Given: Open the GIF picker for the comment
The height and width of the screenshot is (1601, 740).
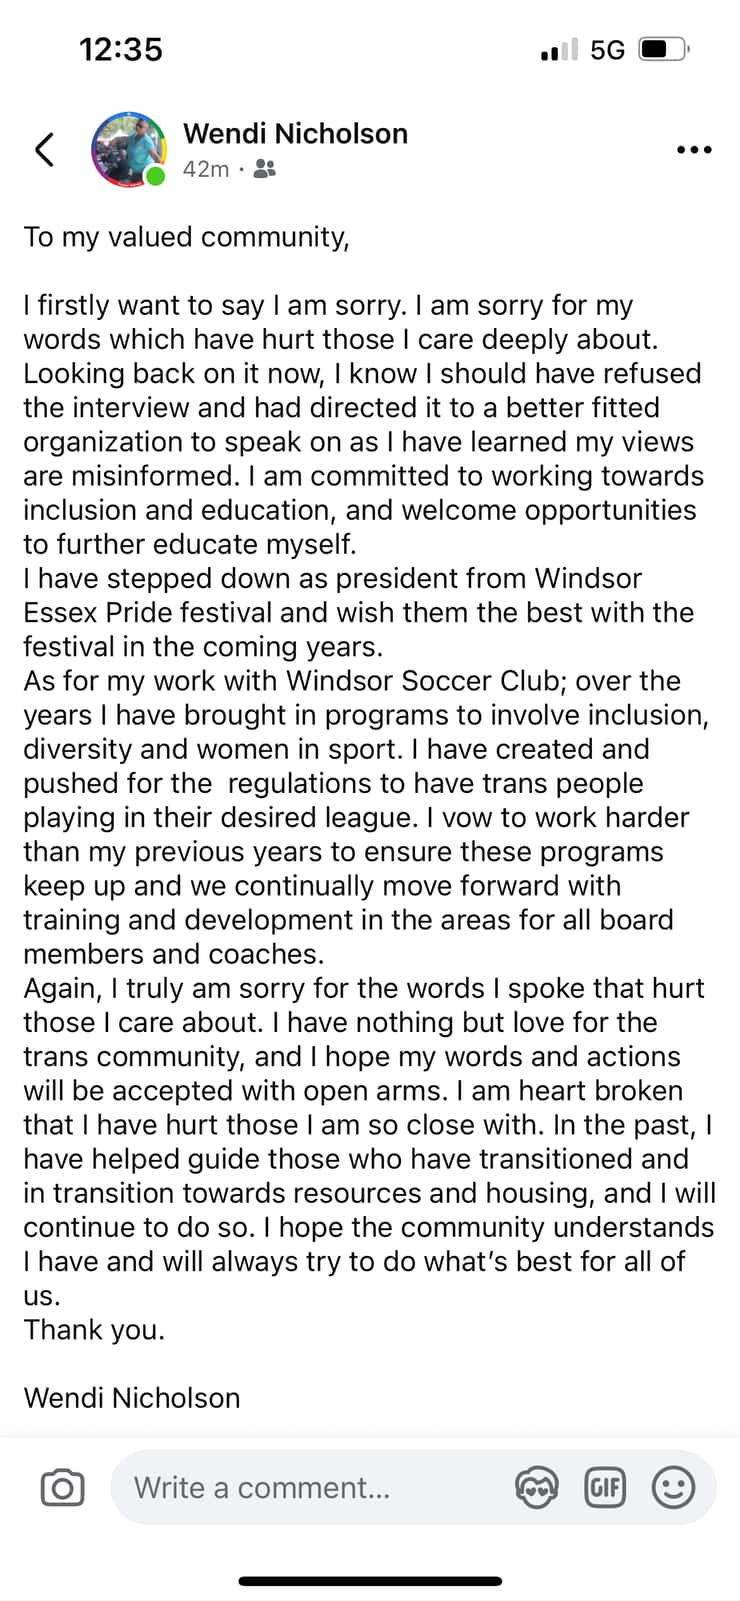Looking at the screenshot, I should 605,1487.
